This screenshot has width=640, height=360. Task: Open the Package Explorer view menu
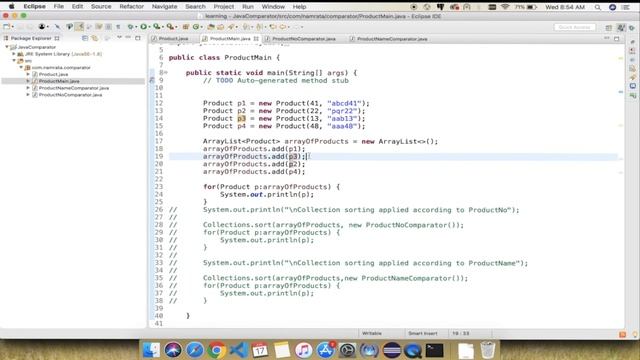coord(119,38)
